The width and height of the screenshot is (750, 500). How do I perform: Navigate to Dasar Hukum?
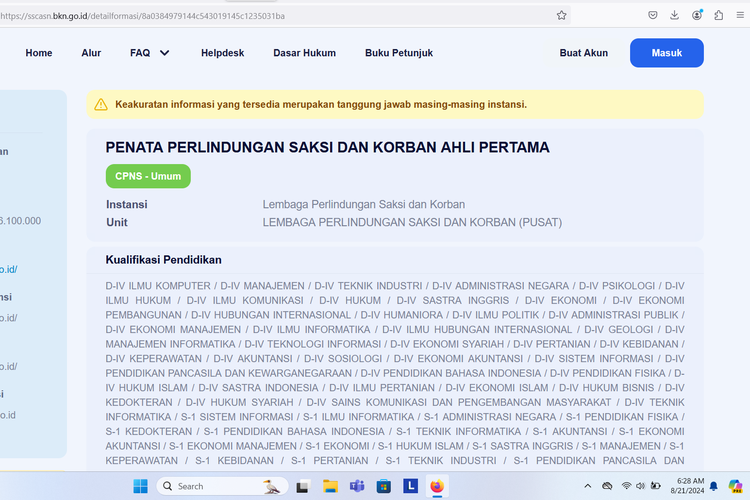tap(305, 53)
